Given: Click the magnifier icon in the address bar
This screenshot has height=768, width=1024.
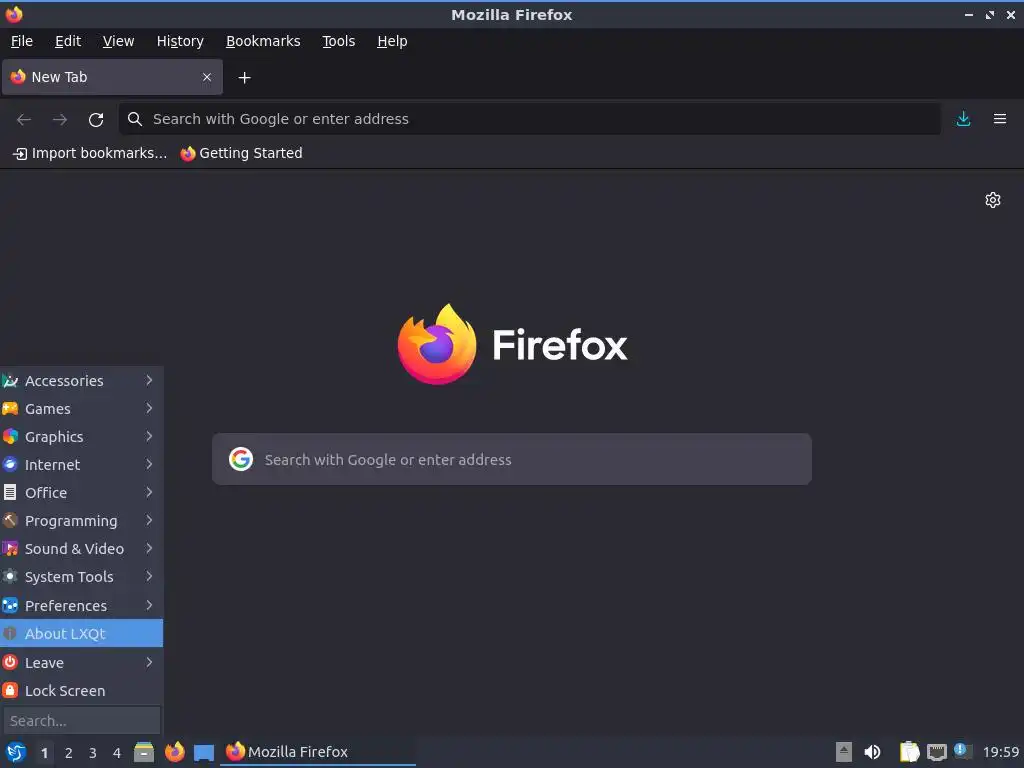Looking at the screenshot, I should pyautogui.click(x=135, y=119).
